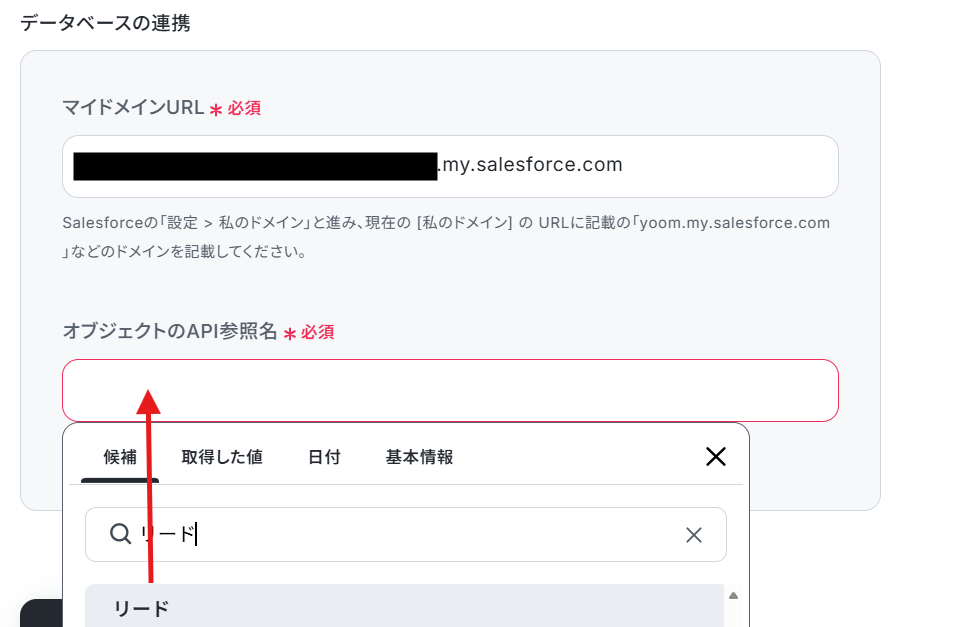Switch to the 取得した値 tab
Screen dimensions: 967x627
[x=222, y=457]
